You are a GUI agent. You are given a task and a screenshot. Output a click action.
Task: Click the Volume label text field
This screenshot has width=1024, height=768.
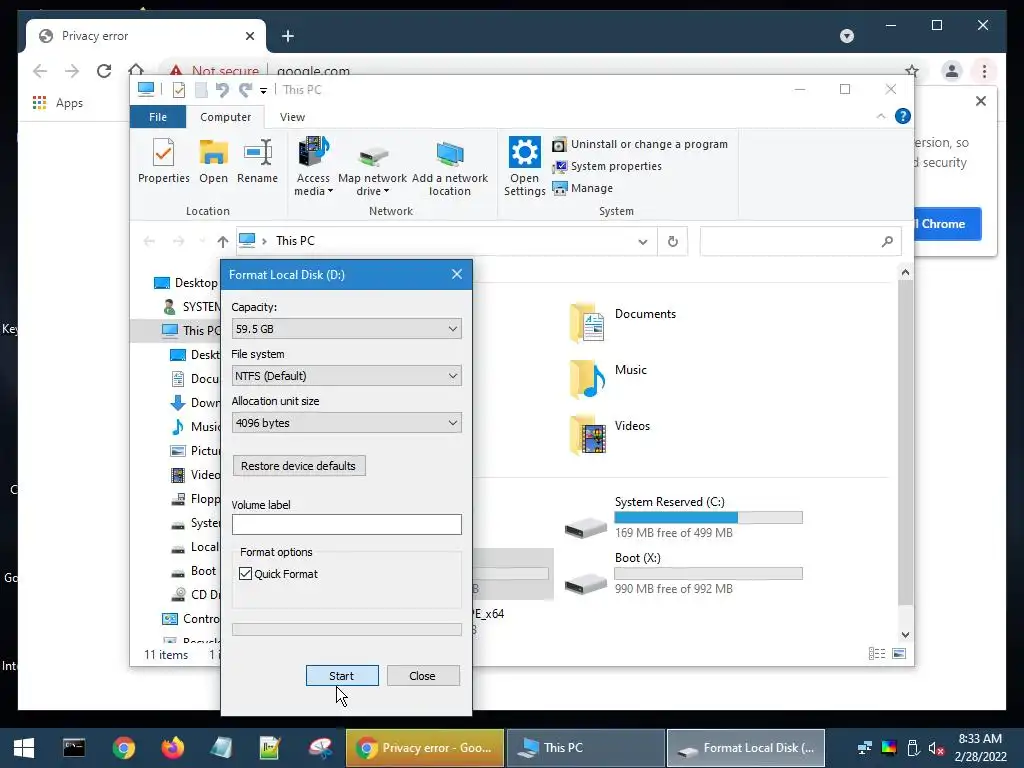coord(346,524)
